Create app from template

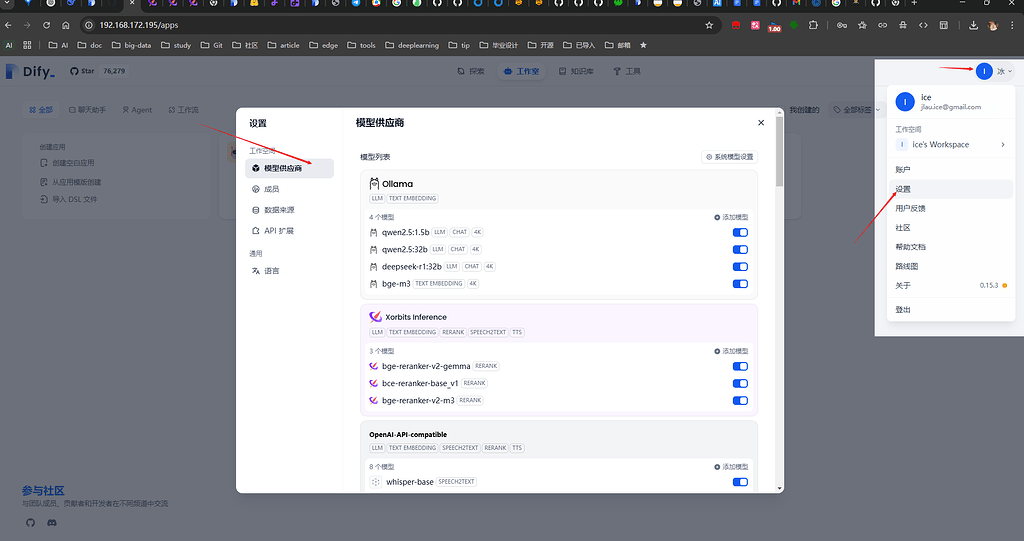click(71, 182)
